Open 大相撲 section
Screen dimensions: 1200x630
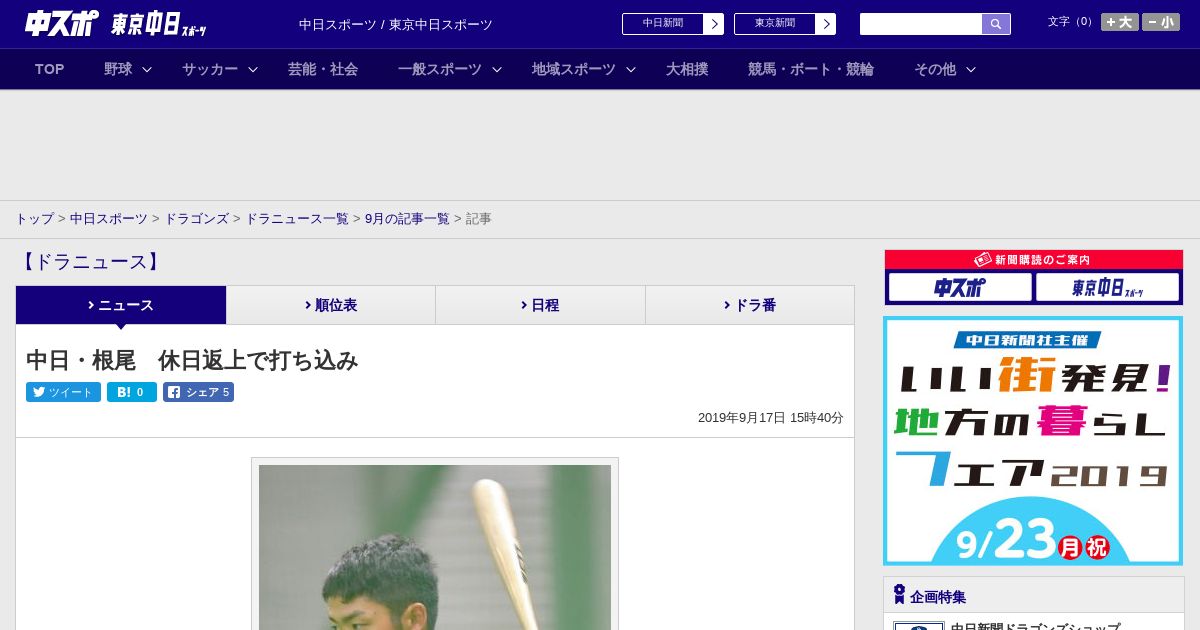[x=687, y=69]
